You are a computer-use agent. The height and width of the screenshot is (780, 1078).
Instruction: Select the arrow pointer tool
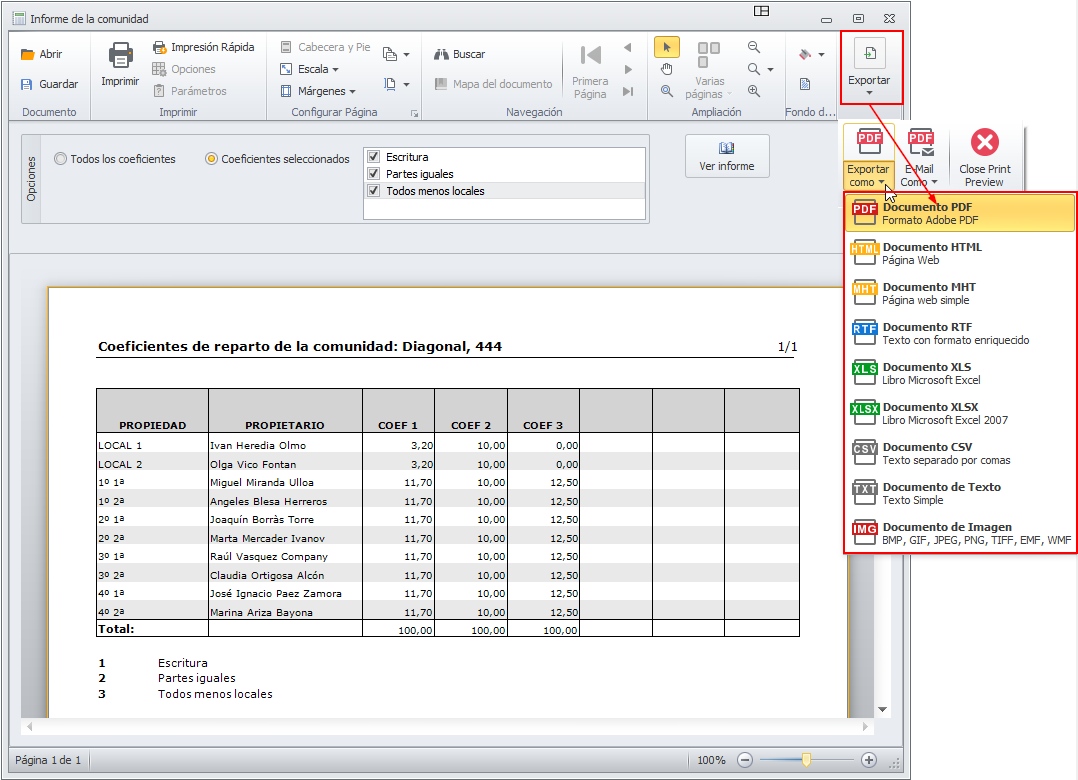(667, 47)
